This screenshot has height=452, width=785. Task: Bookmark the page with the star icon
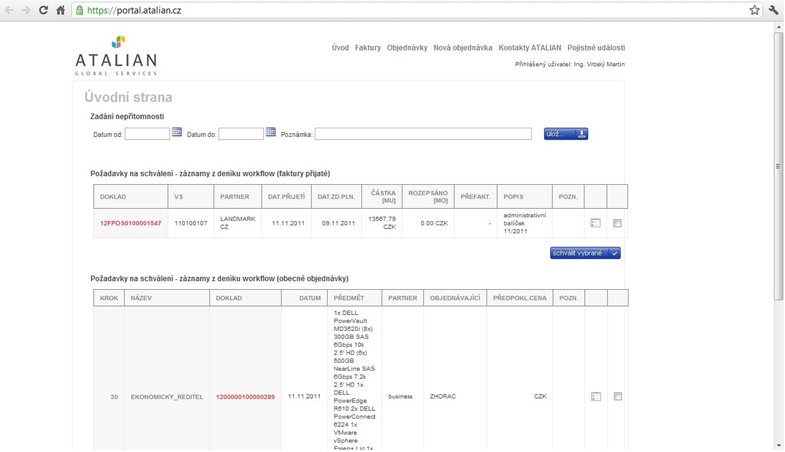[754, 10]
